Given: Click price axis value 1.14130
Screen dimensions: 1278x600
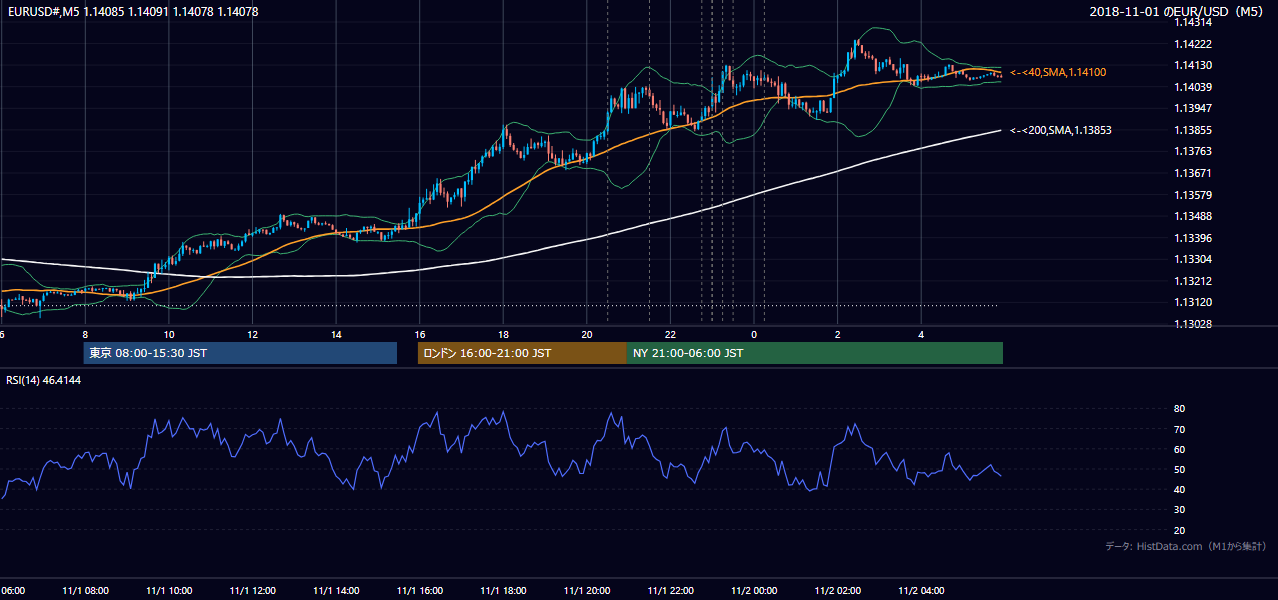Looking at the screenshot, I should pos(1193,65).
